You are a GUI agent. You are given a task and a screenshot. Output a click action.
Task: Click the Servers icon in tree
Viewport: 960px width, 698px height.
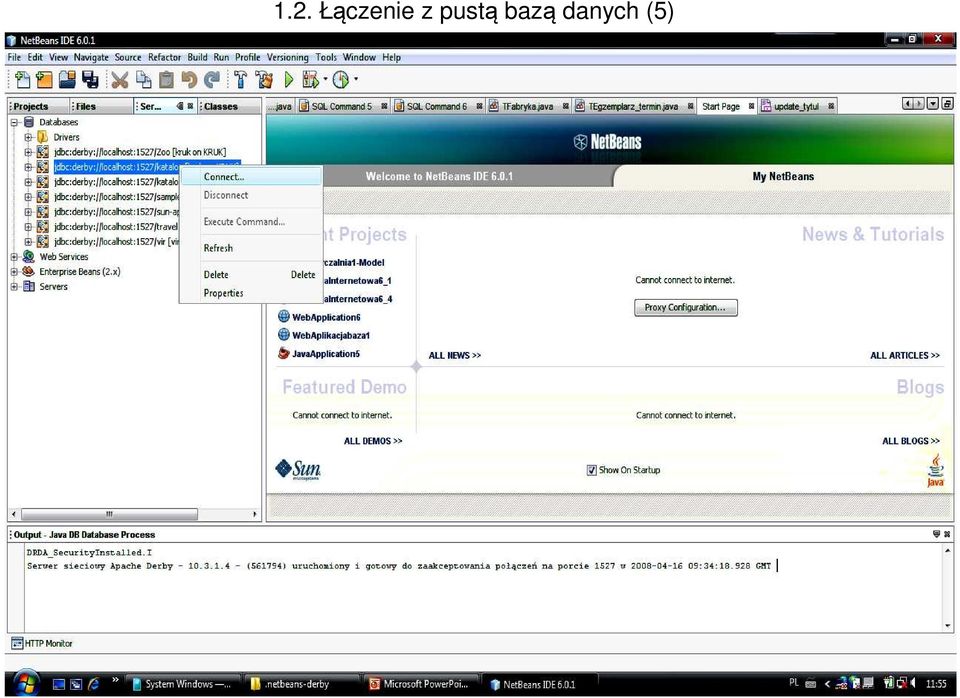click(28, 287)
